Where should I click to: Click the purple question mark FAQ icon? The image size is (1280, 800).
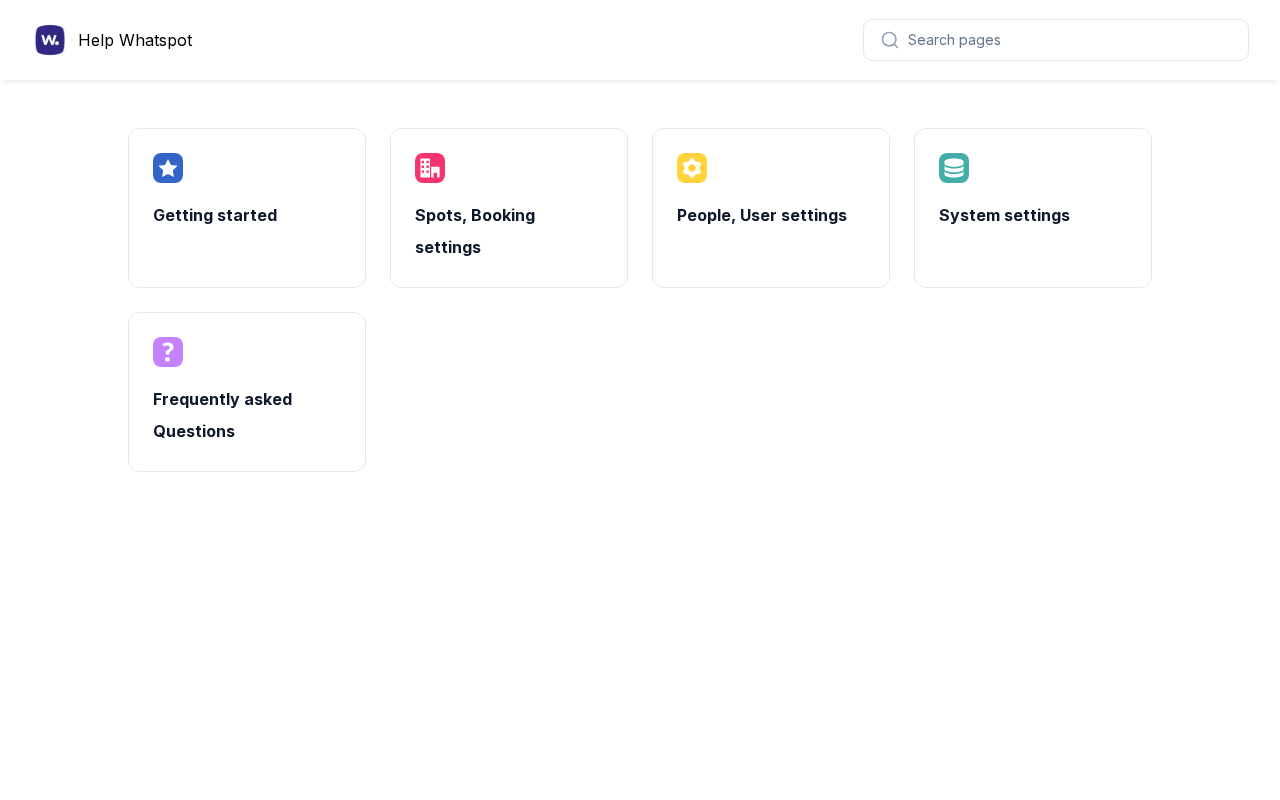(168, 352)
